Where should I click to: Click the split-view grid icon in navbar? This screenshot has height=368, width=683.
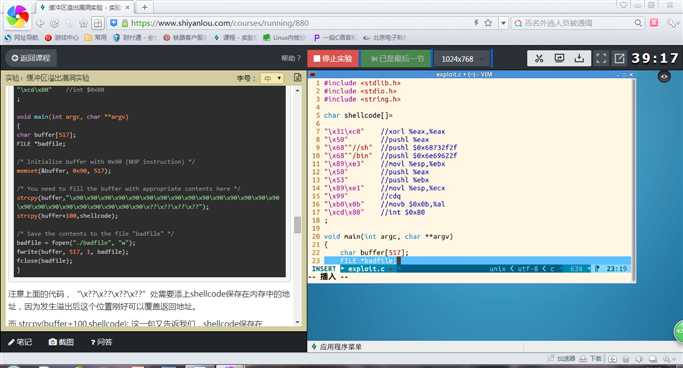[98, 23]
